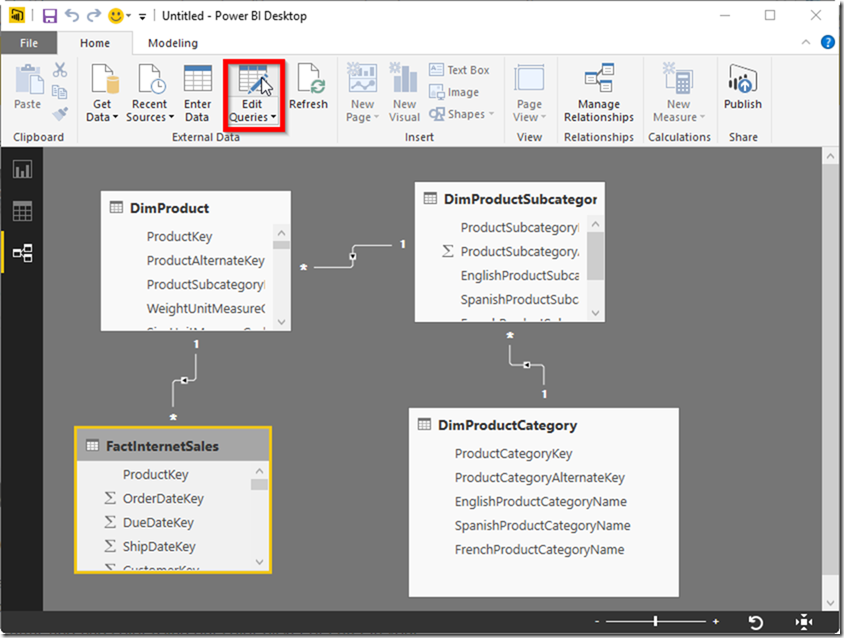Open the smiley feedback icon
This screenshot has width=844, height=638.
[x=115, y=16]
